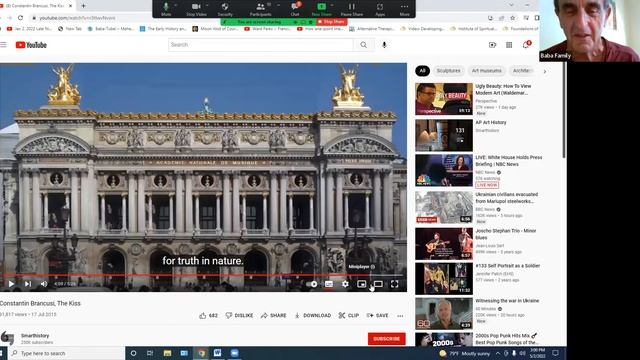The image size is (640, 360).
Task: Open Zoom More options menu
Action: point(404,9)
